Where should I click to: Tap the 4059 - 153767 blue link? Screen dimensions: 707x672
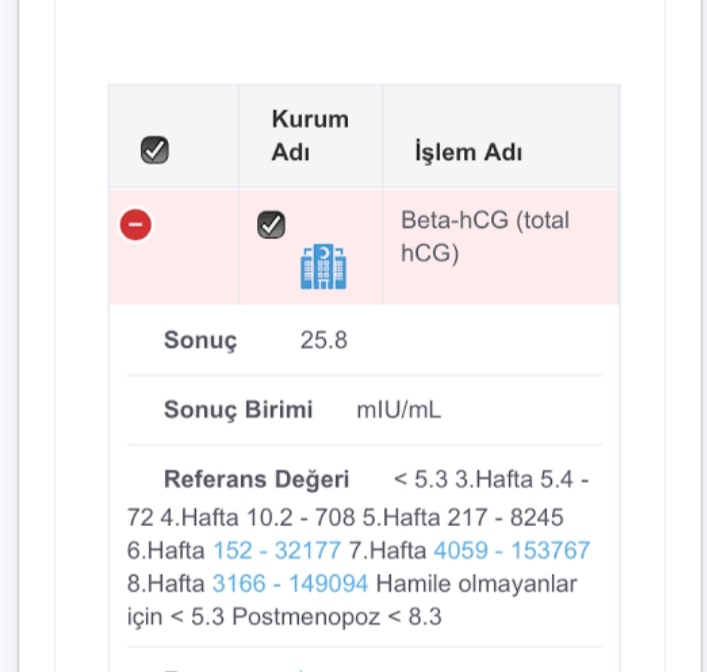click(511, 551)
